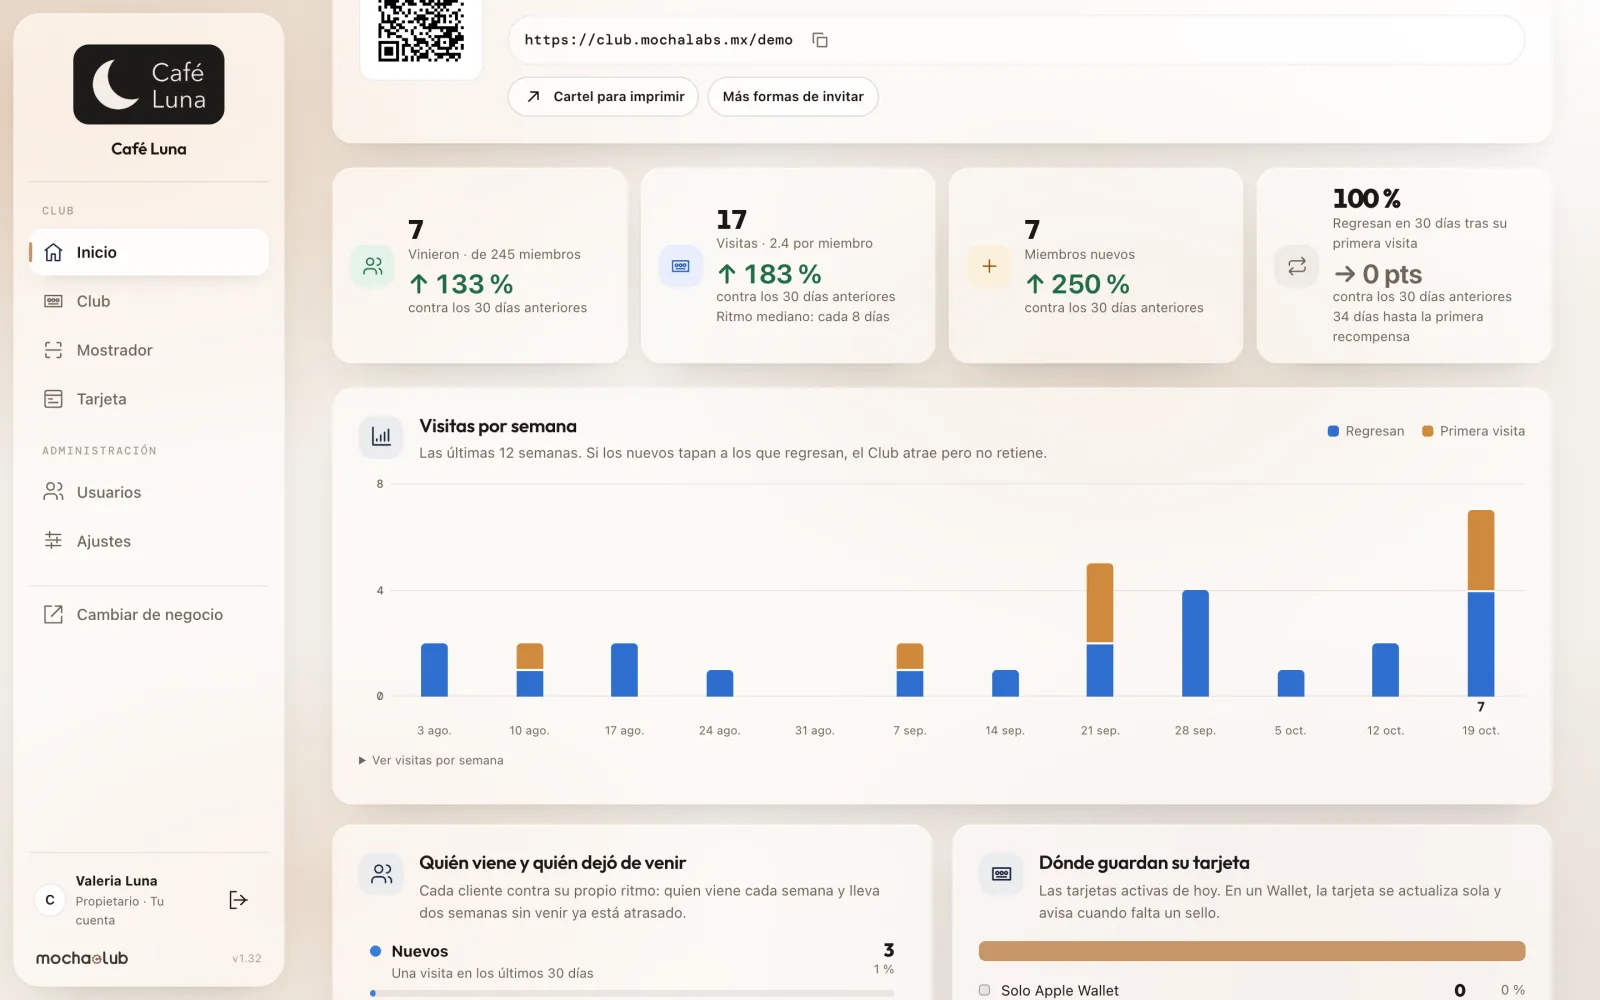Viewport: 1600px width, 1000px height.
Task: Go to Inicio in the sidebar
Action: [x=149, y=252]
